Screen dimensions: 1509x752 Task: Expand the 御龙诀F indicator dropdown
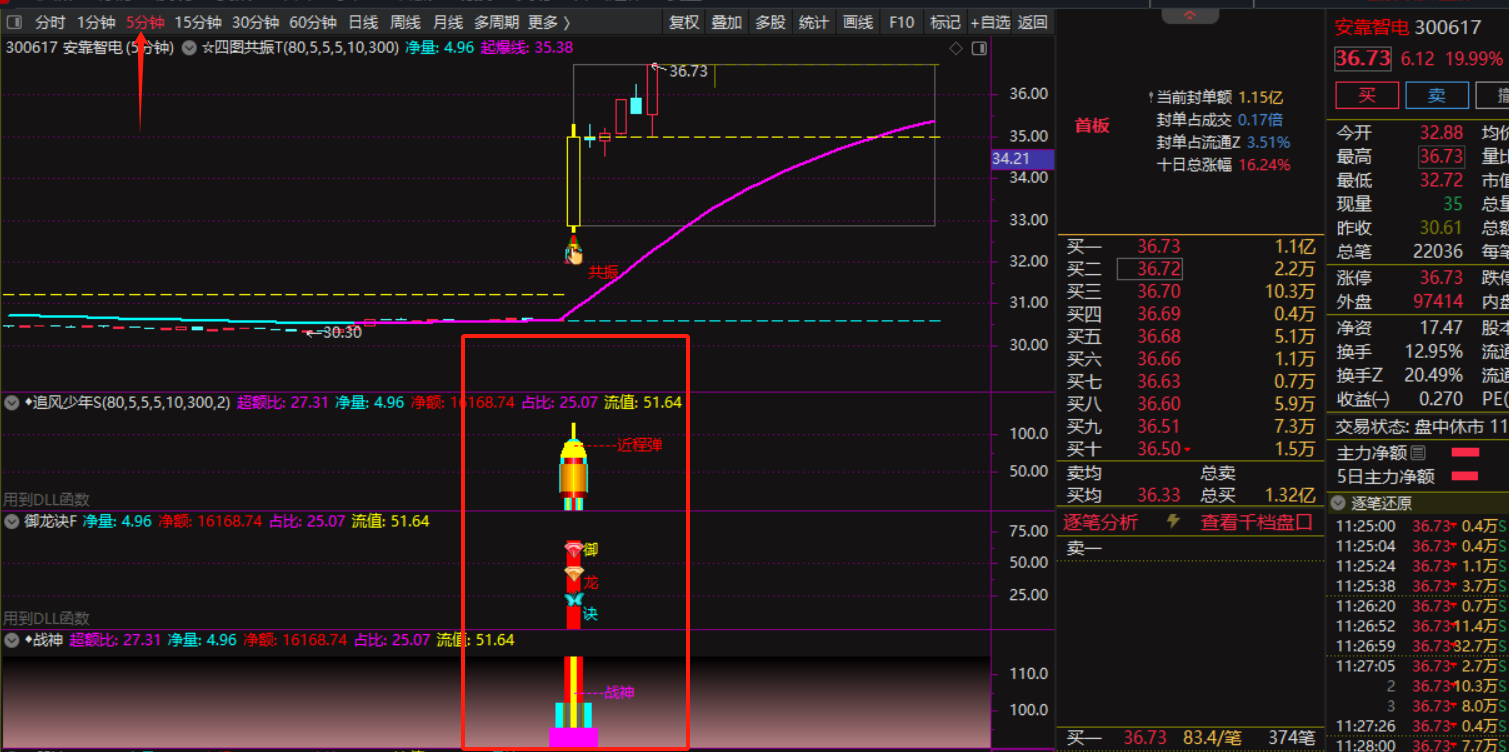tap(12, 521)
